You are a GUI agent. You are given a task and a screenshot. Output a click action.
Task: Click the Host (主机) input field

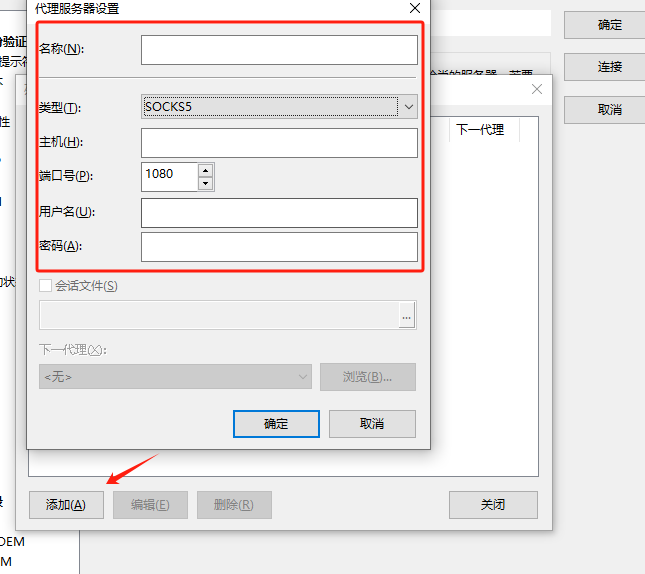click(279, 143)
